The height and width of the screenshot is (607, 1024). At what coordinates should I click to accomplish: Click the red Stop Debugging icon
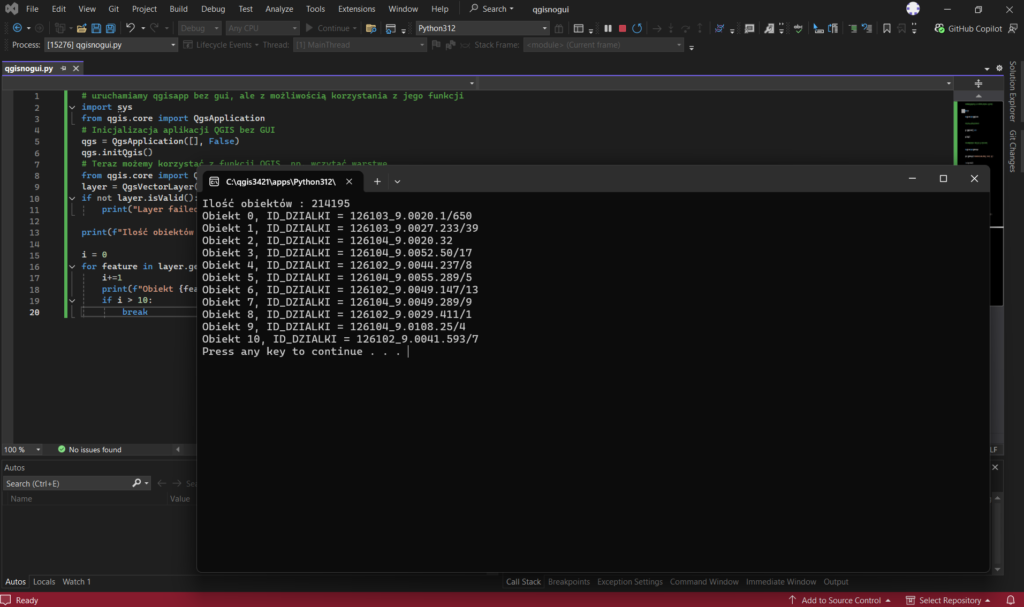click(623, 28)
